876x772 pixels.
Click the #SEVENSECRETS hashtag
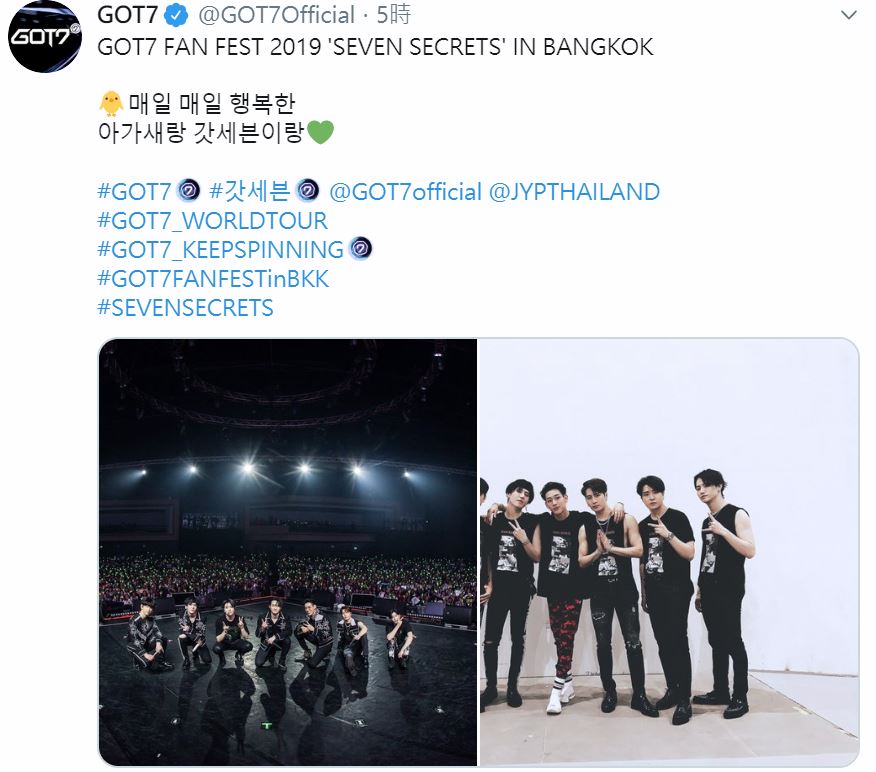click(185, 308)
